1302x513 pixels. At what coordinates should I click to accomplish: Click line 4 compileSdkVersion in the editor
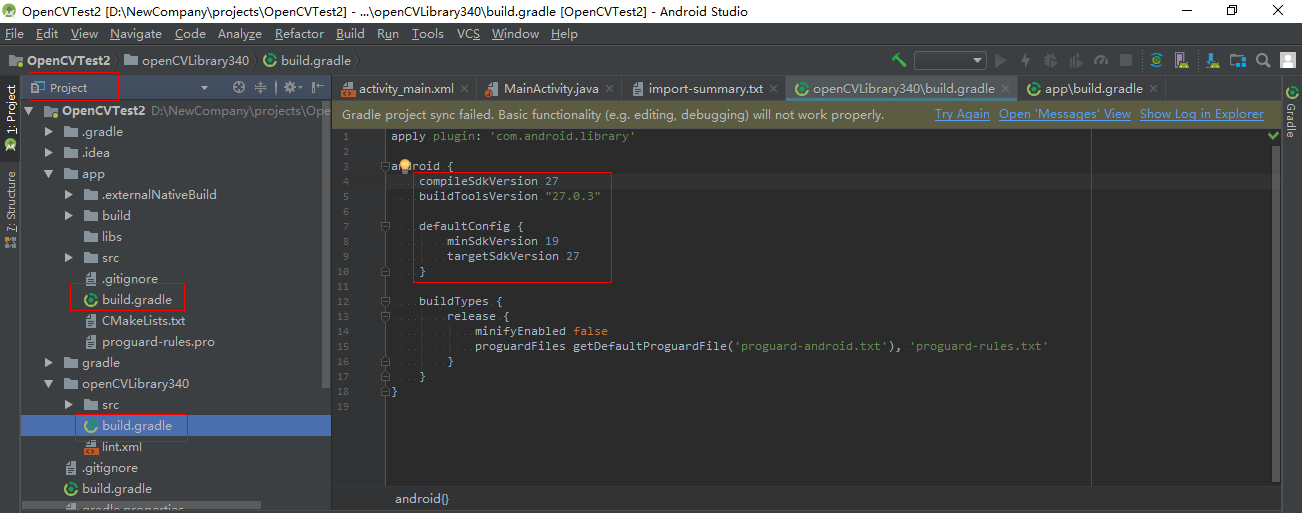tap(488, 181)
